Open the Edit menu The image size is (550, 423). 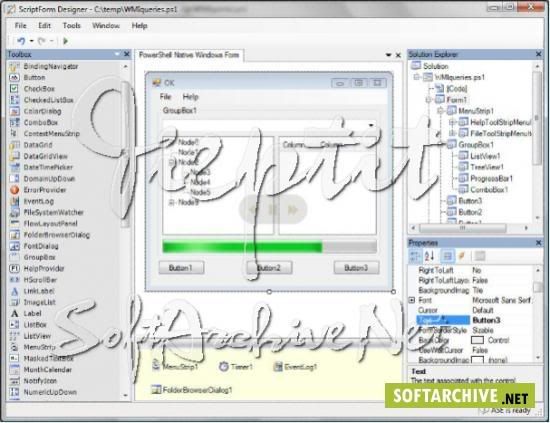pyautogui.click(x=45, y=26)
